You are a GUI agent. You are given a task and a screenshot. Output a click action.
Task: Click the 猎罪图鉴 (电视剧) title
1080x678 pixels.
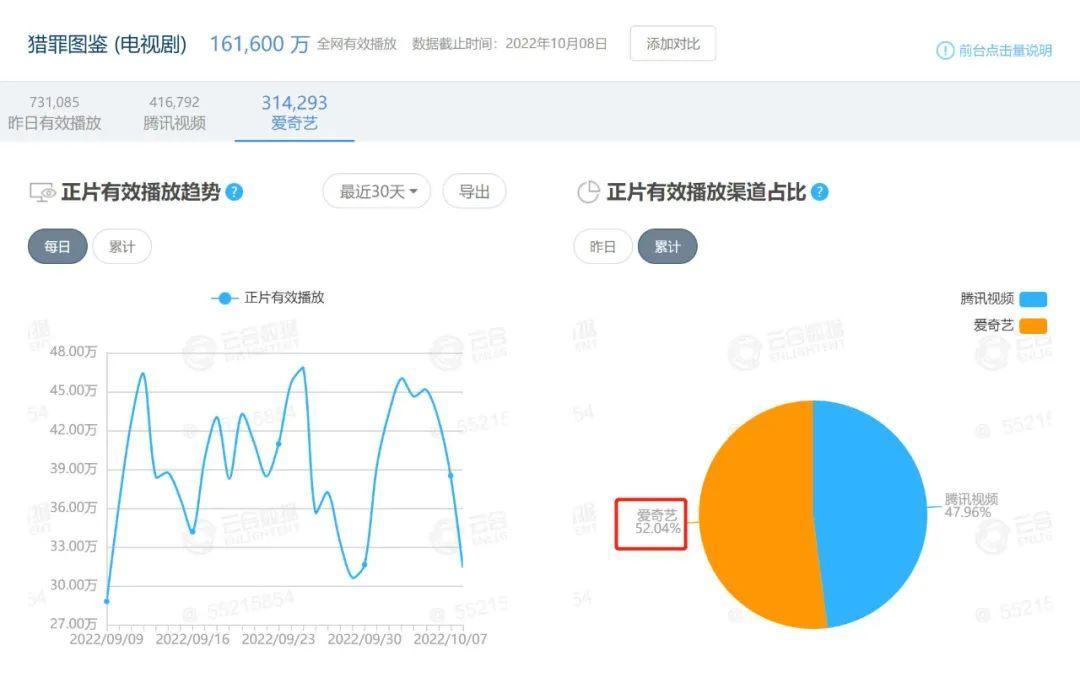click(107, 43)
